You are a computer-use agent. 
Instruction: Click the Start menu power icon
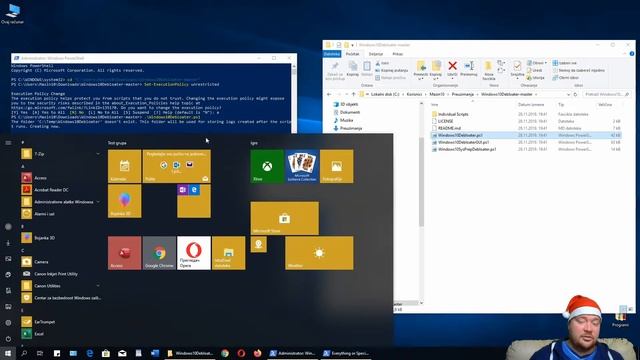pyautogui.click(x=8, y=339)
